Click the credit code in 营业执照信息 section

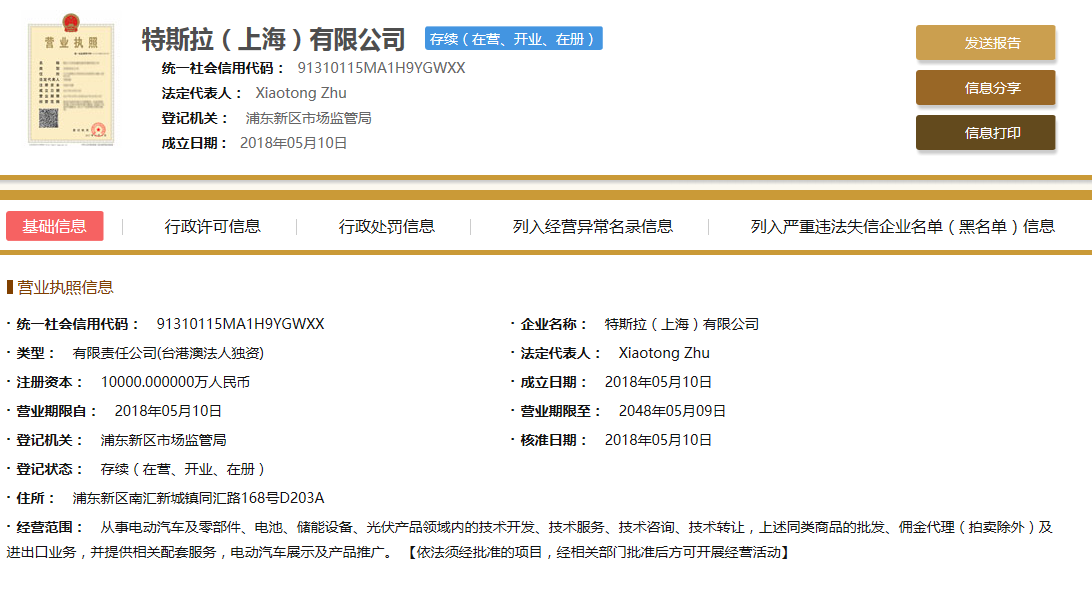click(x=240, y=324)
